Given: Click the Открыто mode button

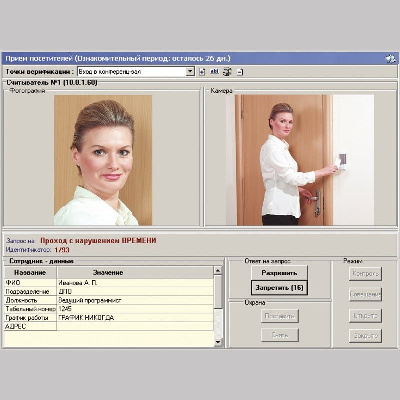Looking at the screenshot, I should coord(365,315).
